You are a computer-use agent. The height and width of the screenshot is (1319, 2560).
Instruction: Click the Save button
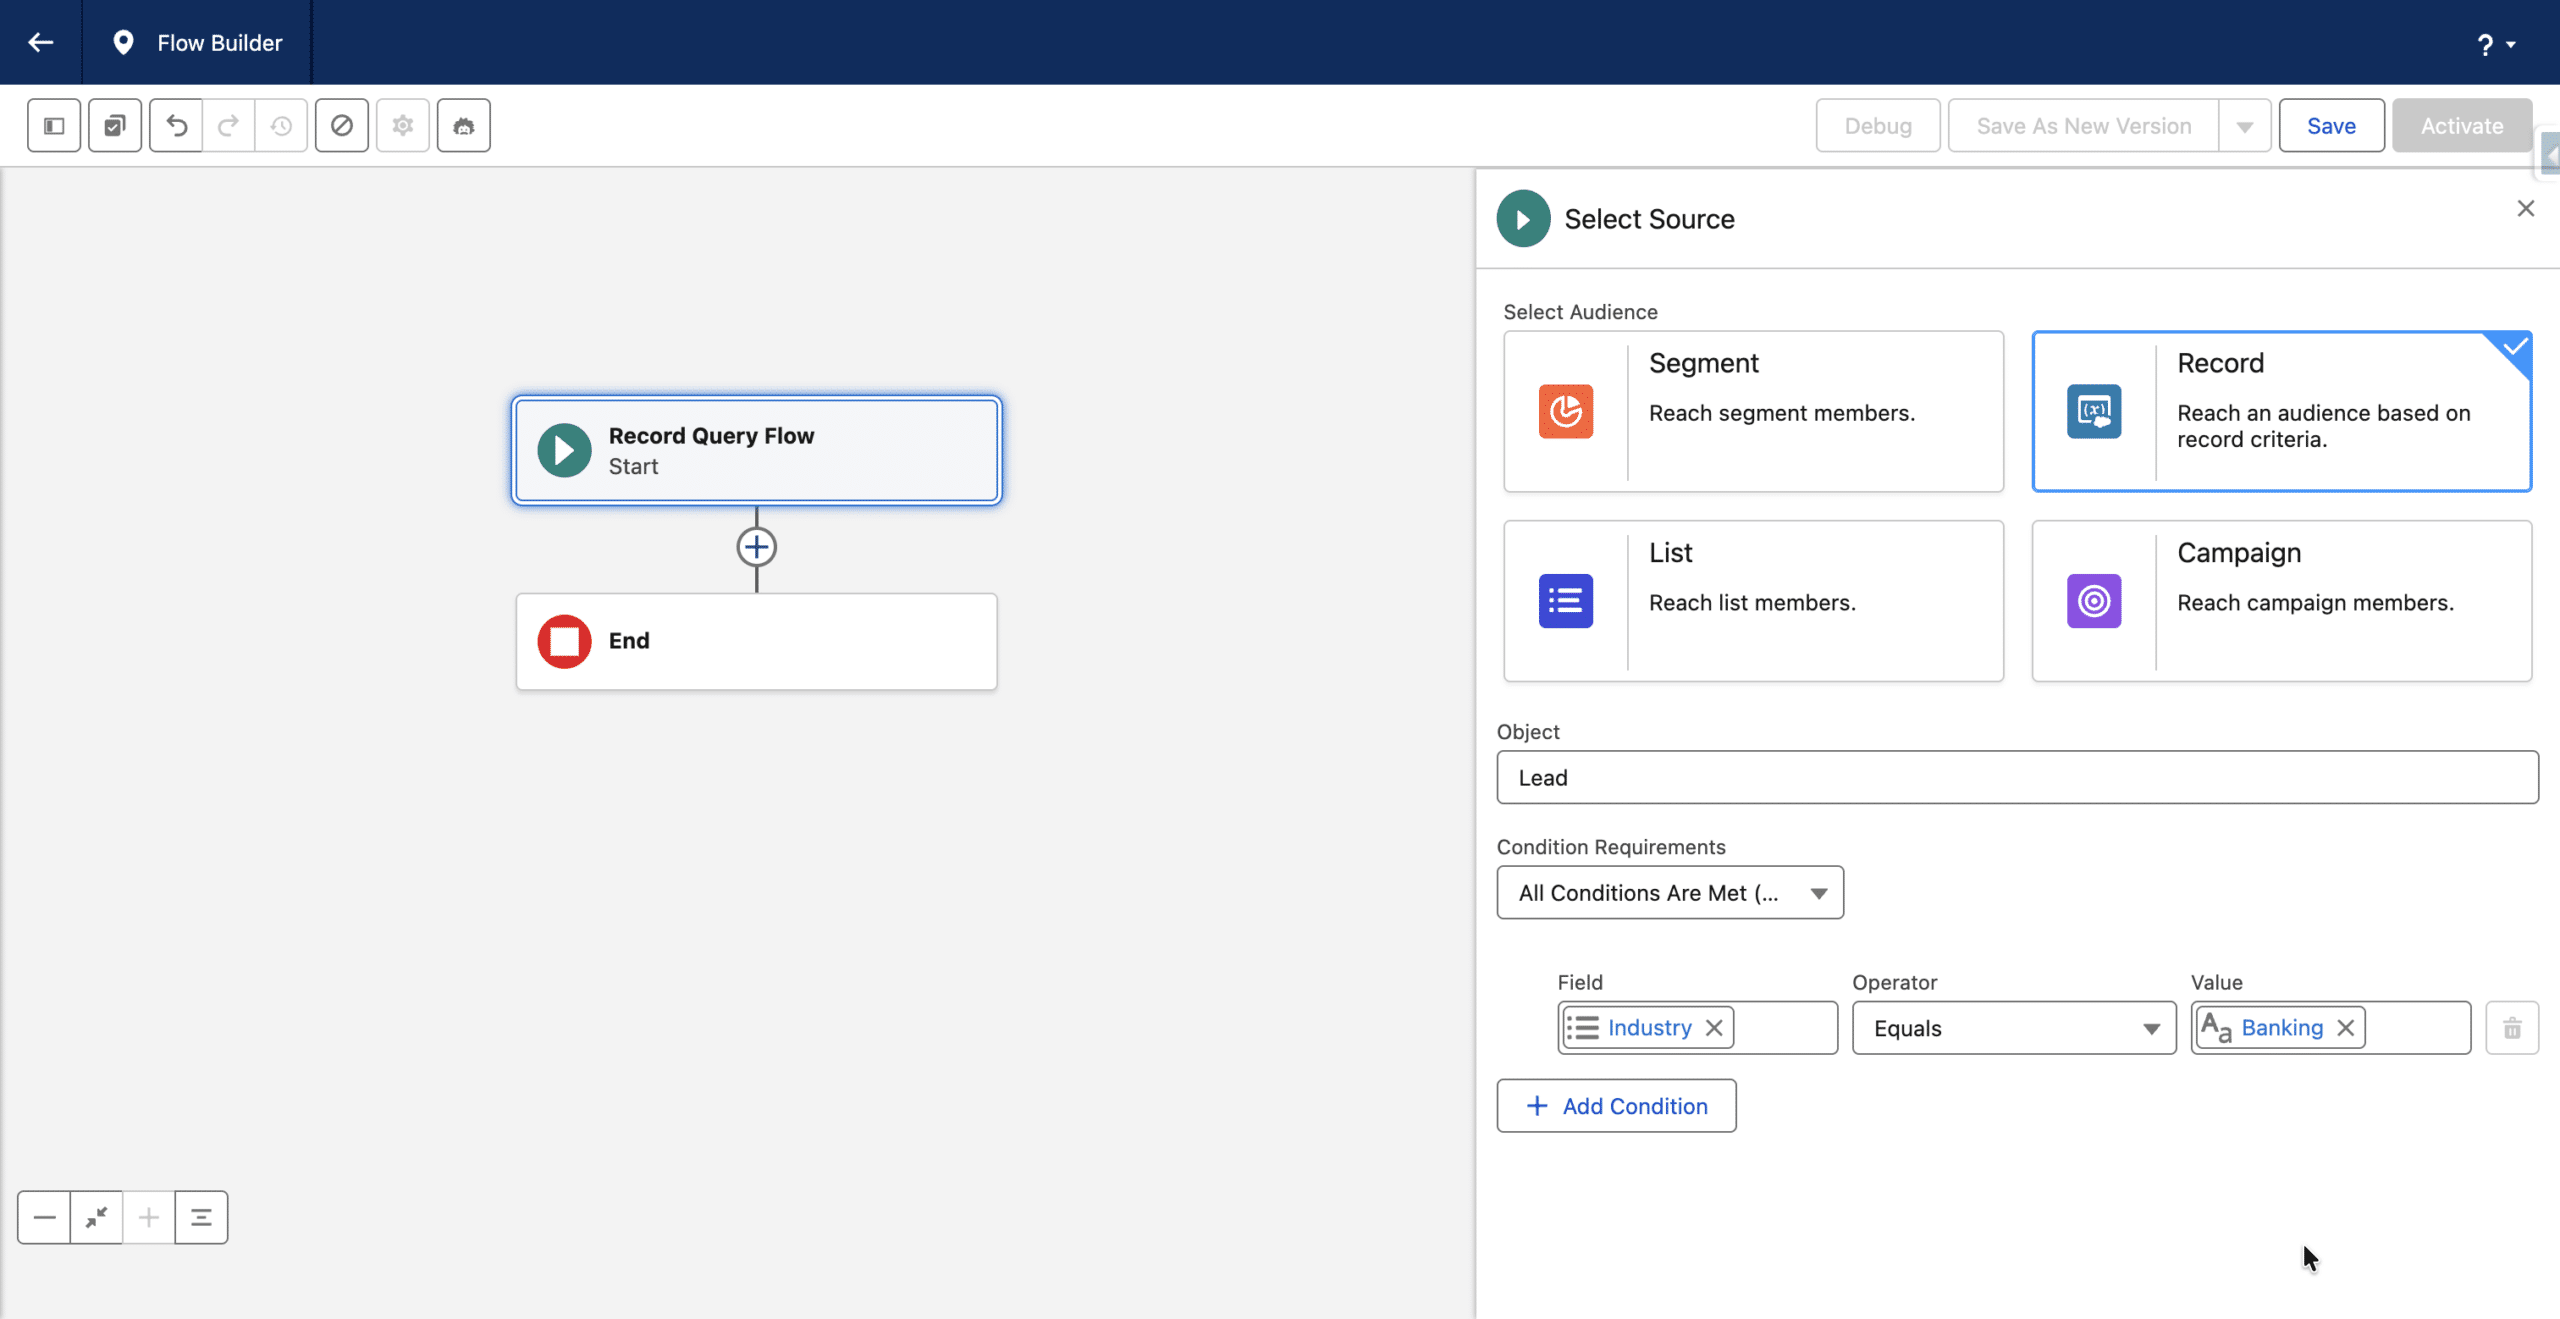(2331, 126)
